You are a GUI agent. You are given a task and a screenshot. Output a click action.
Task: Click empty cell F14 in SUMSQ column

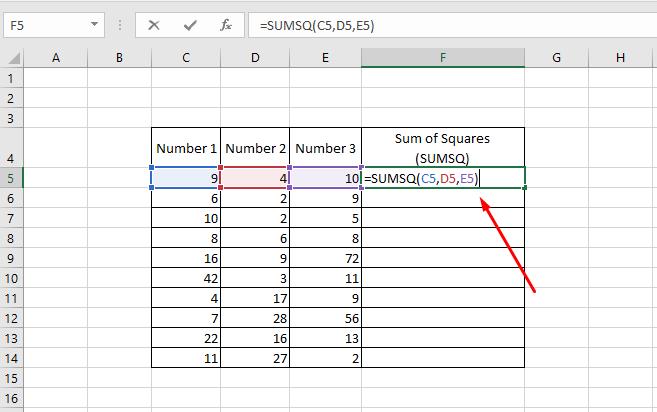443,358
